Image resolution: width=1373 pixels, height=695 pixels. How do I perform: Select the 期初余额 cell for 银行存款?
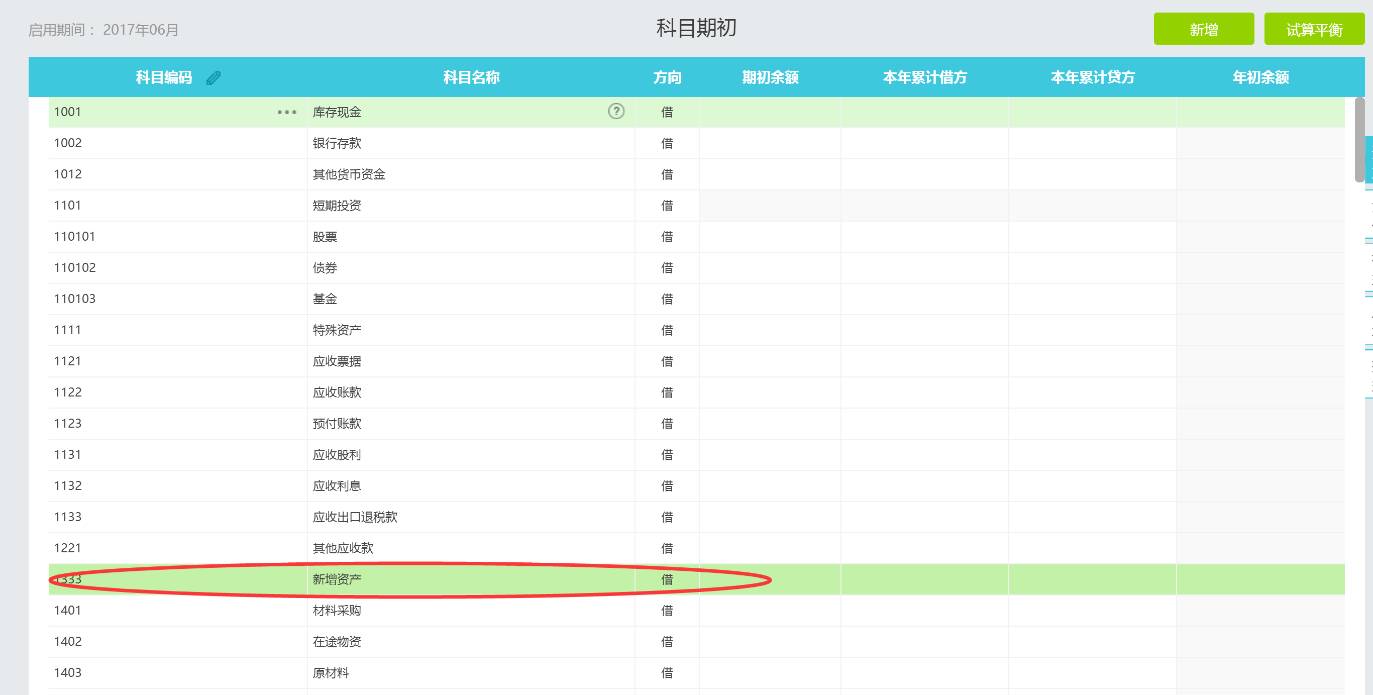point(769,143)
